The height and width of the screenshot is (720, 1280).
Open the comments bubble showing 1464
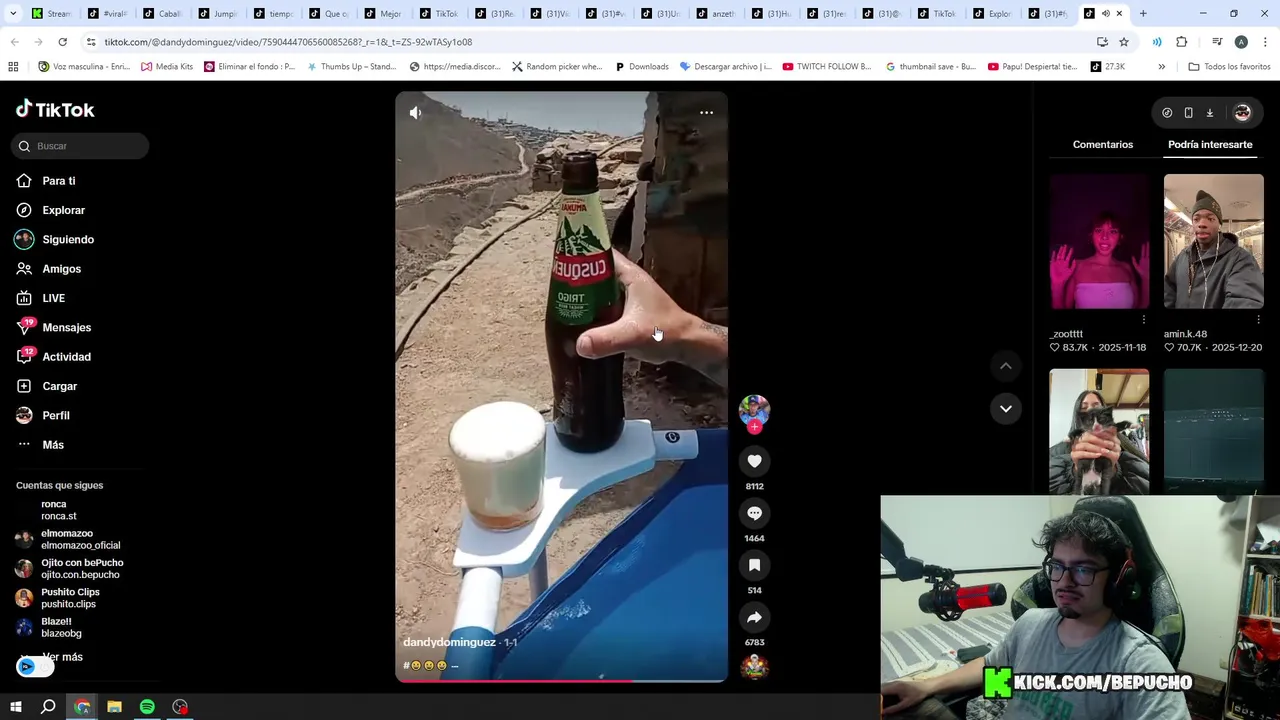point(754,513)
